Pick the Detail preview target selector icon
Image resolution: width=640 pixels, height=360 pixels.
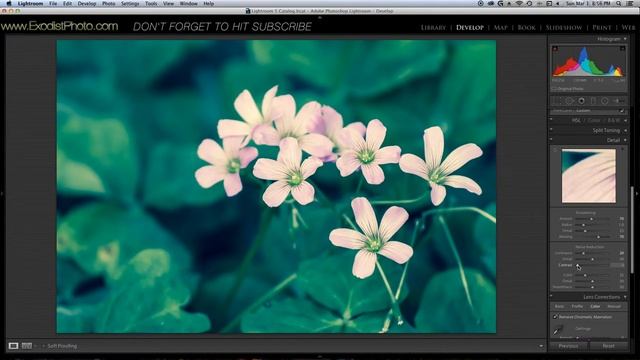point(555,150)
